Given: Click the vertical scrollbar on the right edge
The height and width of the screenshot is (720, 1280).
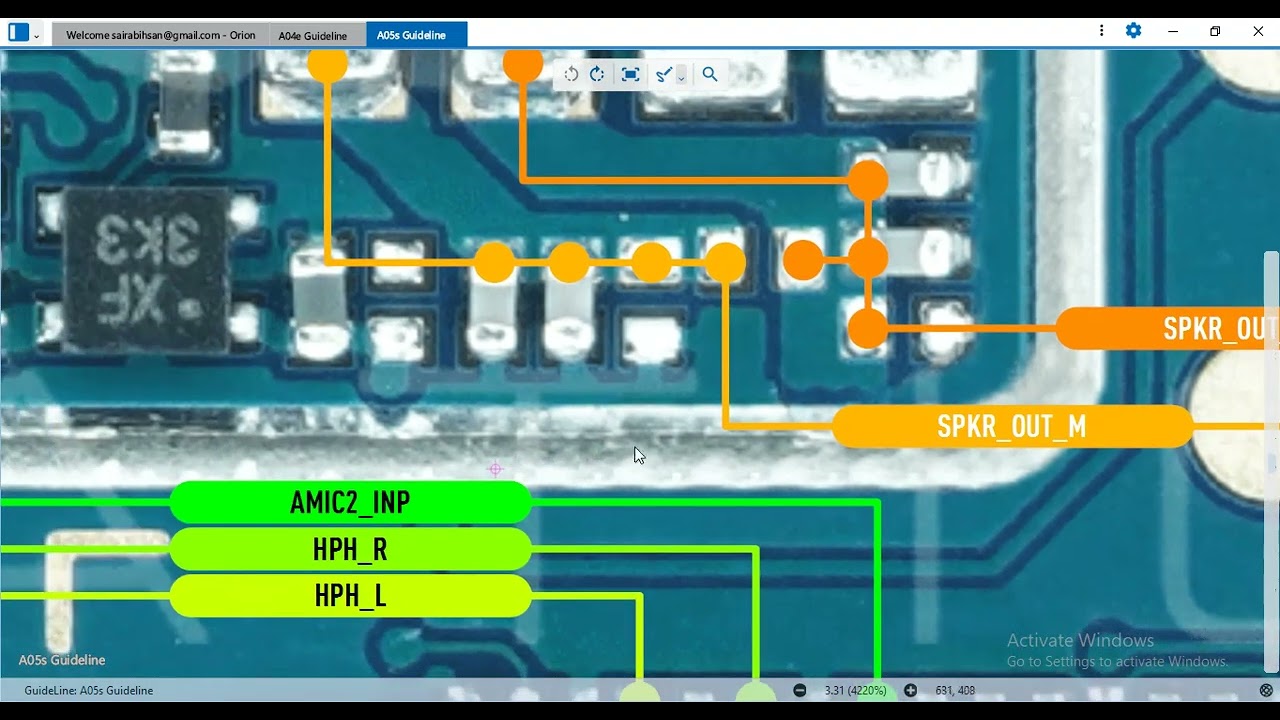Looking at the screenshot, I should (x=1271, y=460).
